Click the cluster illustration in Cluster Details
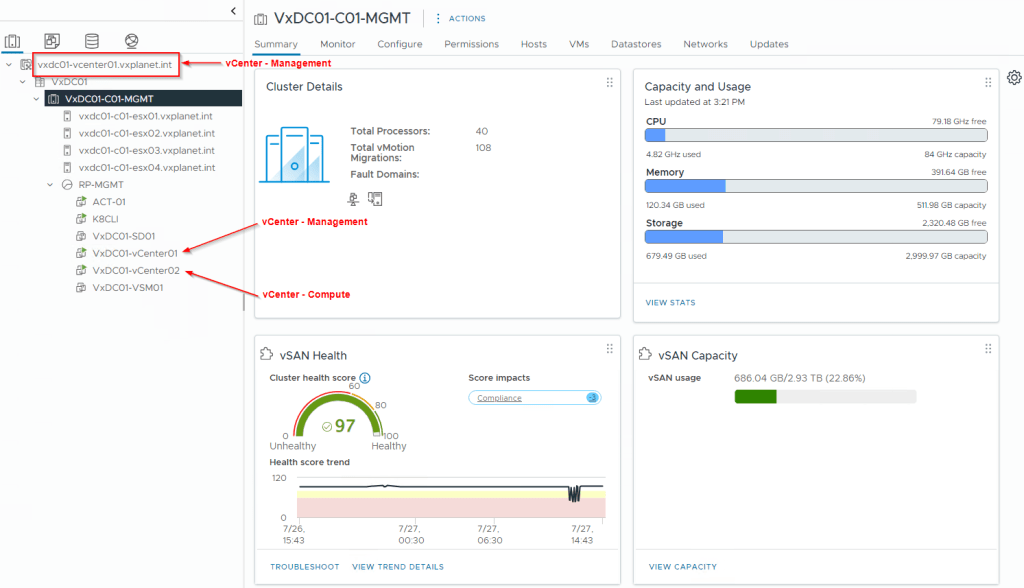The image size is (1024, 588). pos(295,155)
